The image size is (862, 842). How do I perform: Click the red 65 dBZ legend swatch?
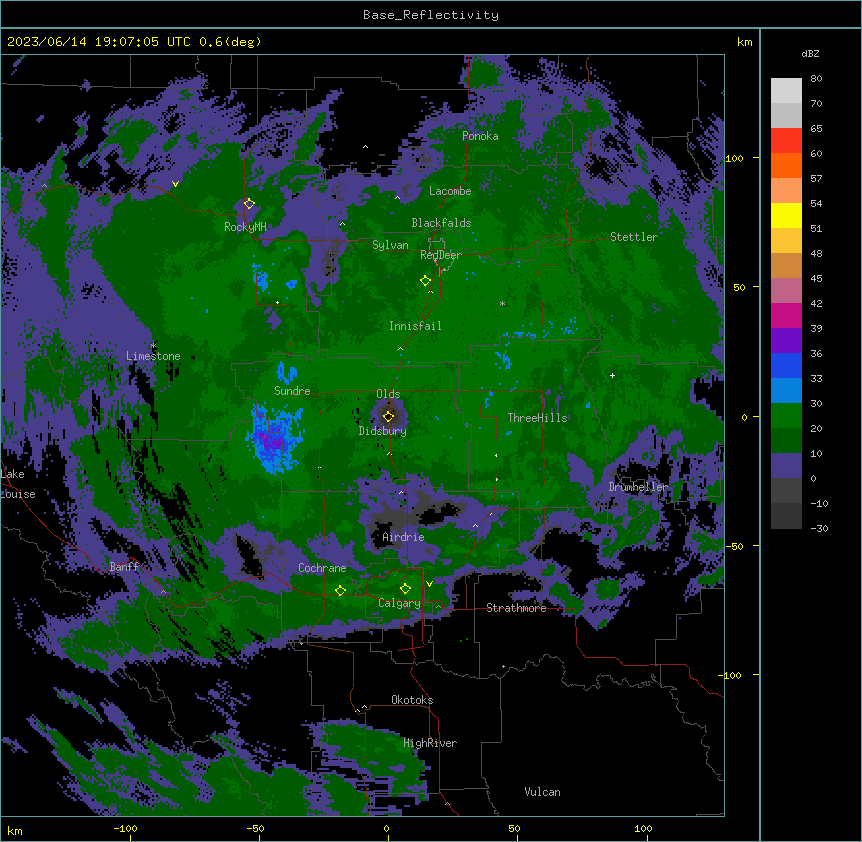(x=786, y=141)
